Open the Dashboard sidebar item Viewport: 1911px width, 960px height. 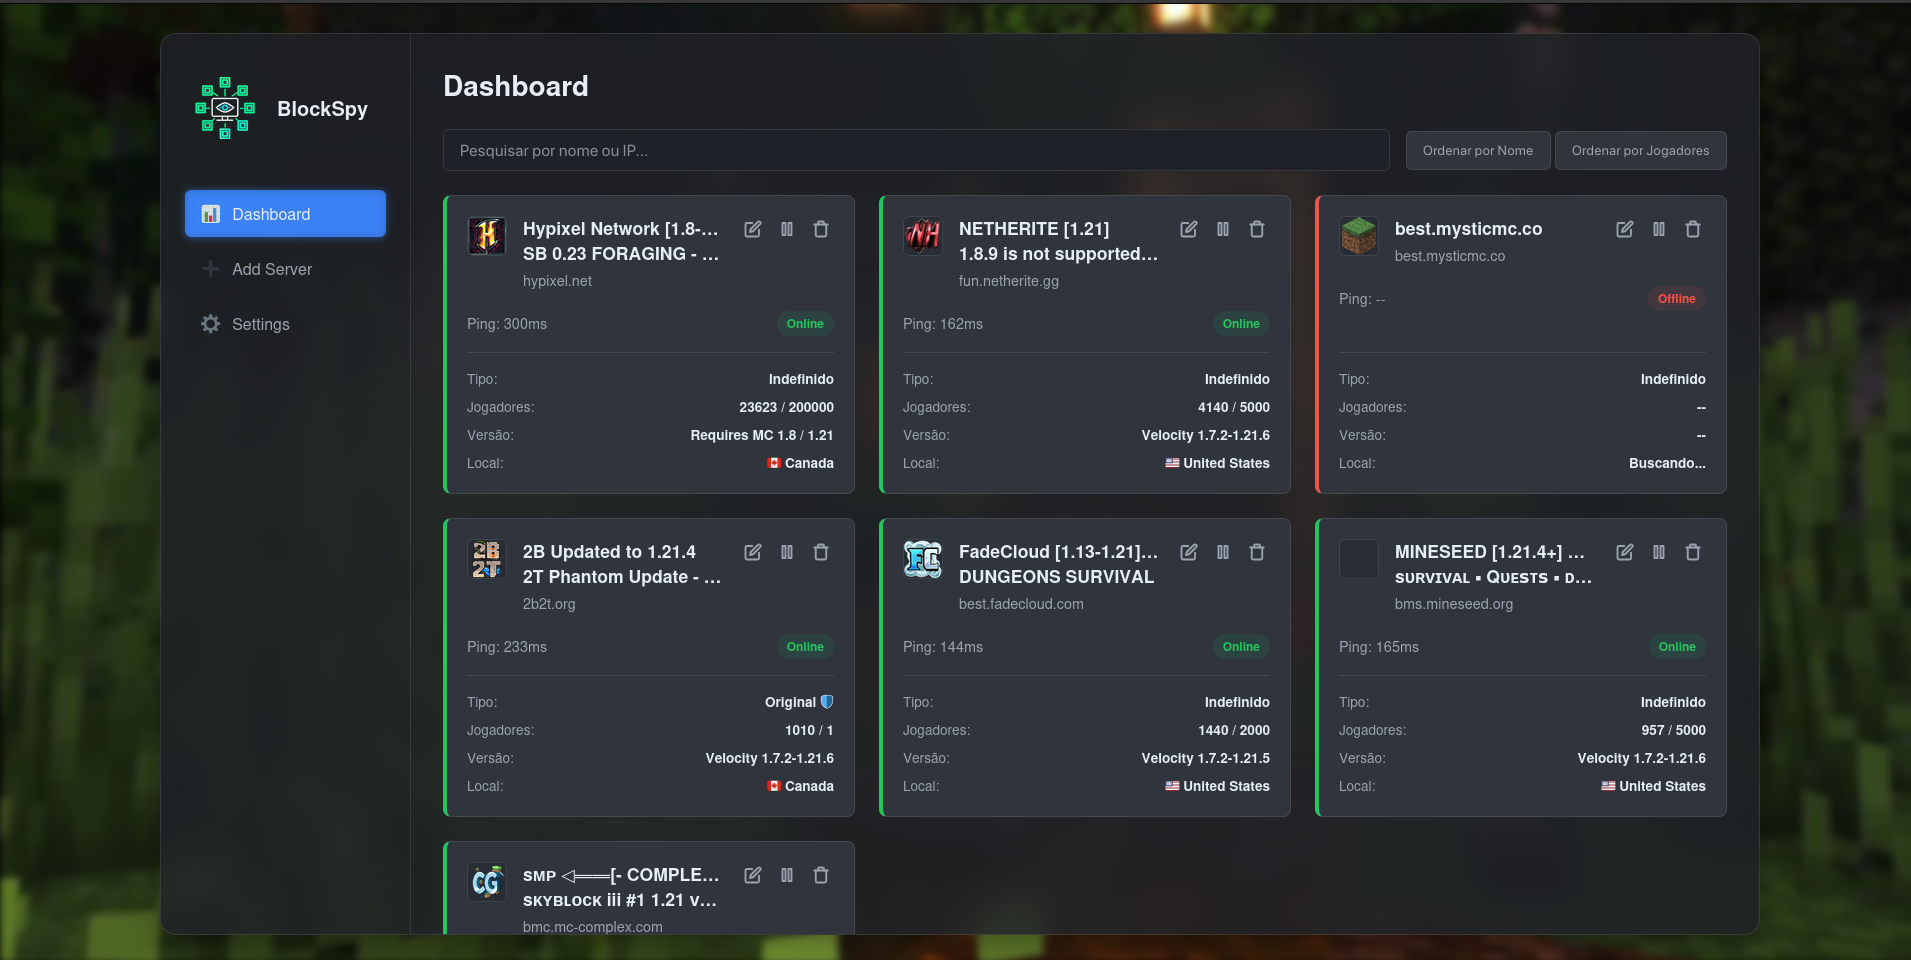pos(285,214)
